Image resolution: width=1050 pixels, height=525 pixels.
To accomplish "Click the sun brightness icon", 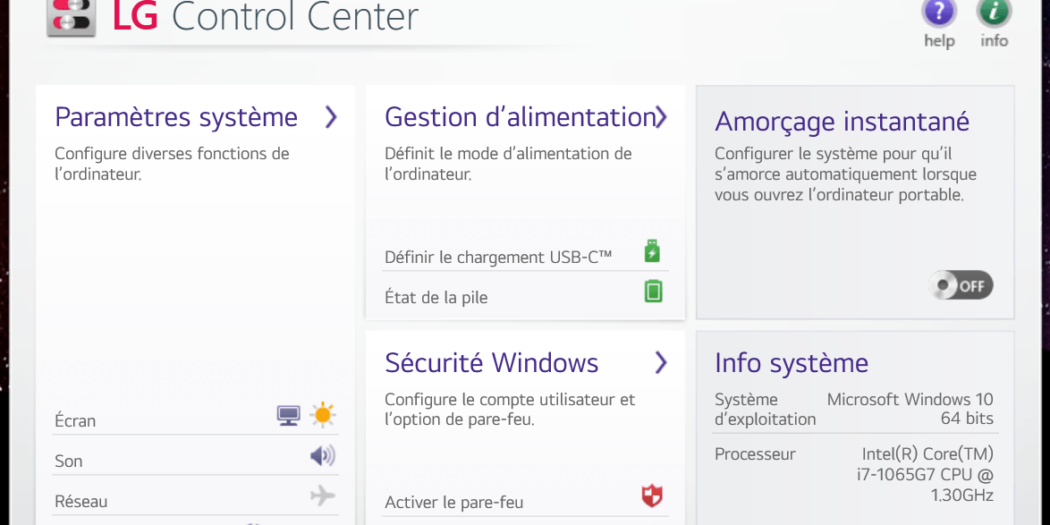I will [322, 415].
